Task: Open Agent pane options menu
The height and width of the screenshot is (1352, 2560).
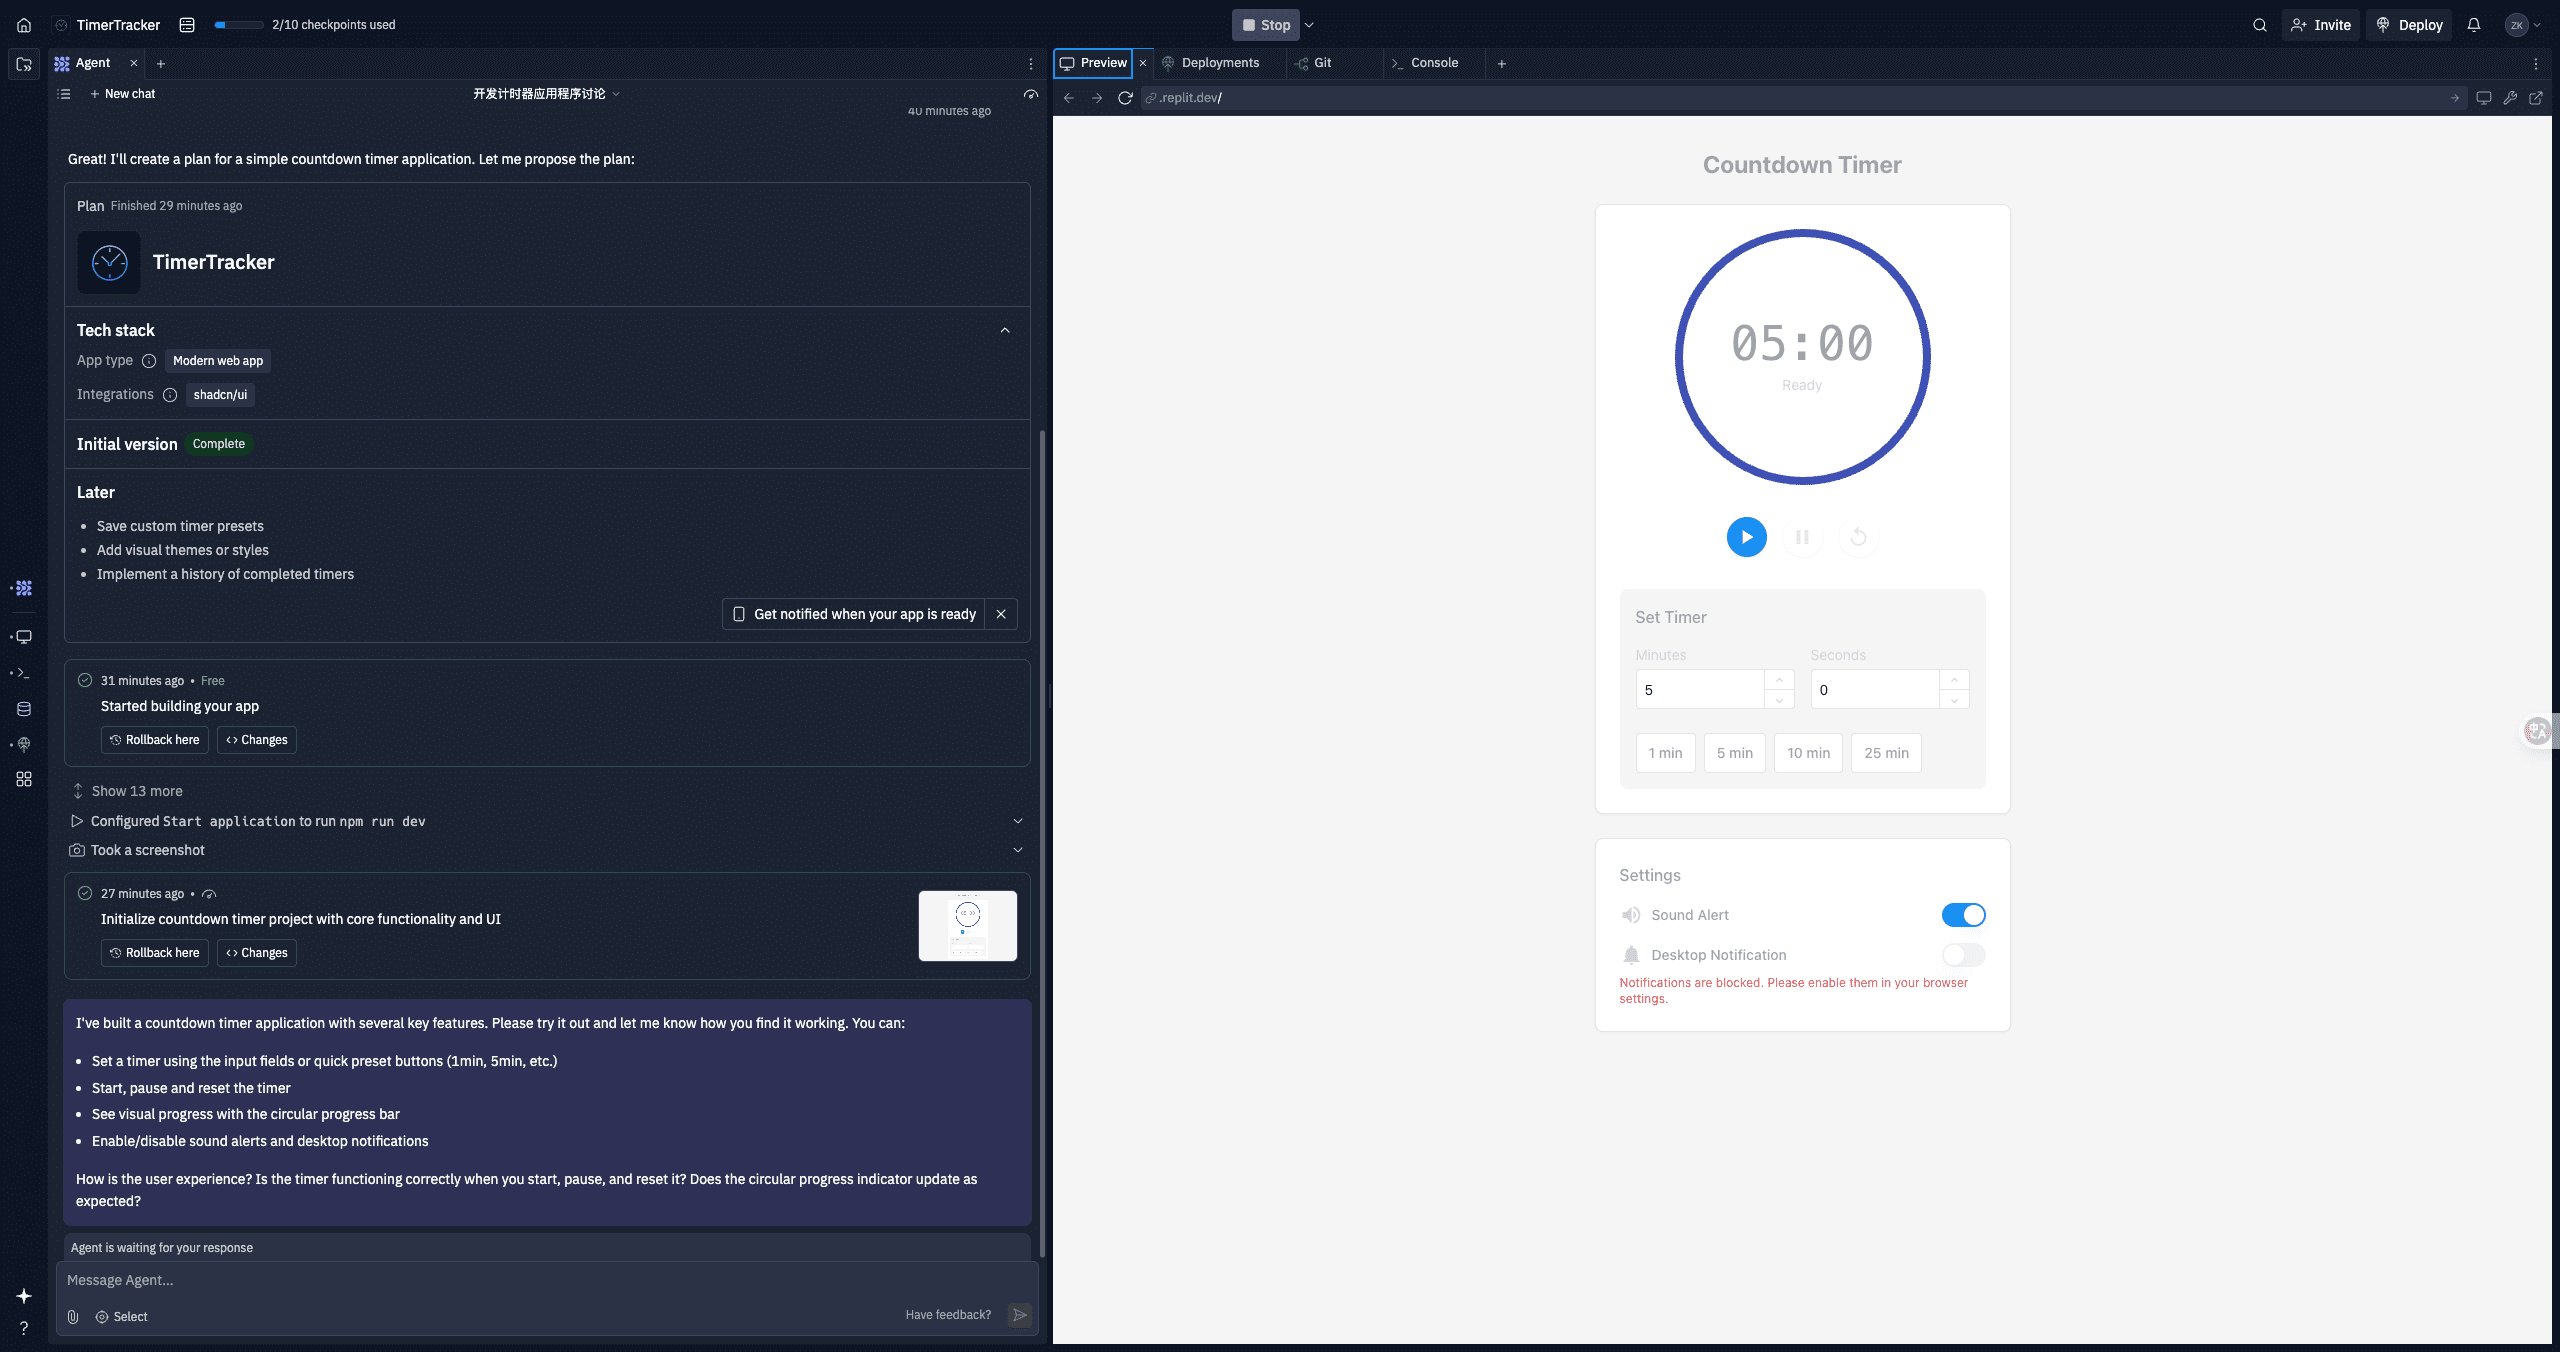Action: (1031, 63)
